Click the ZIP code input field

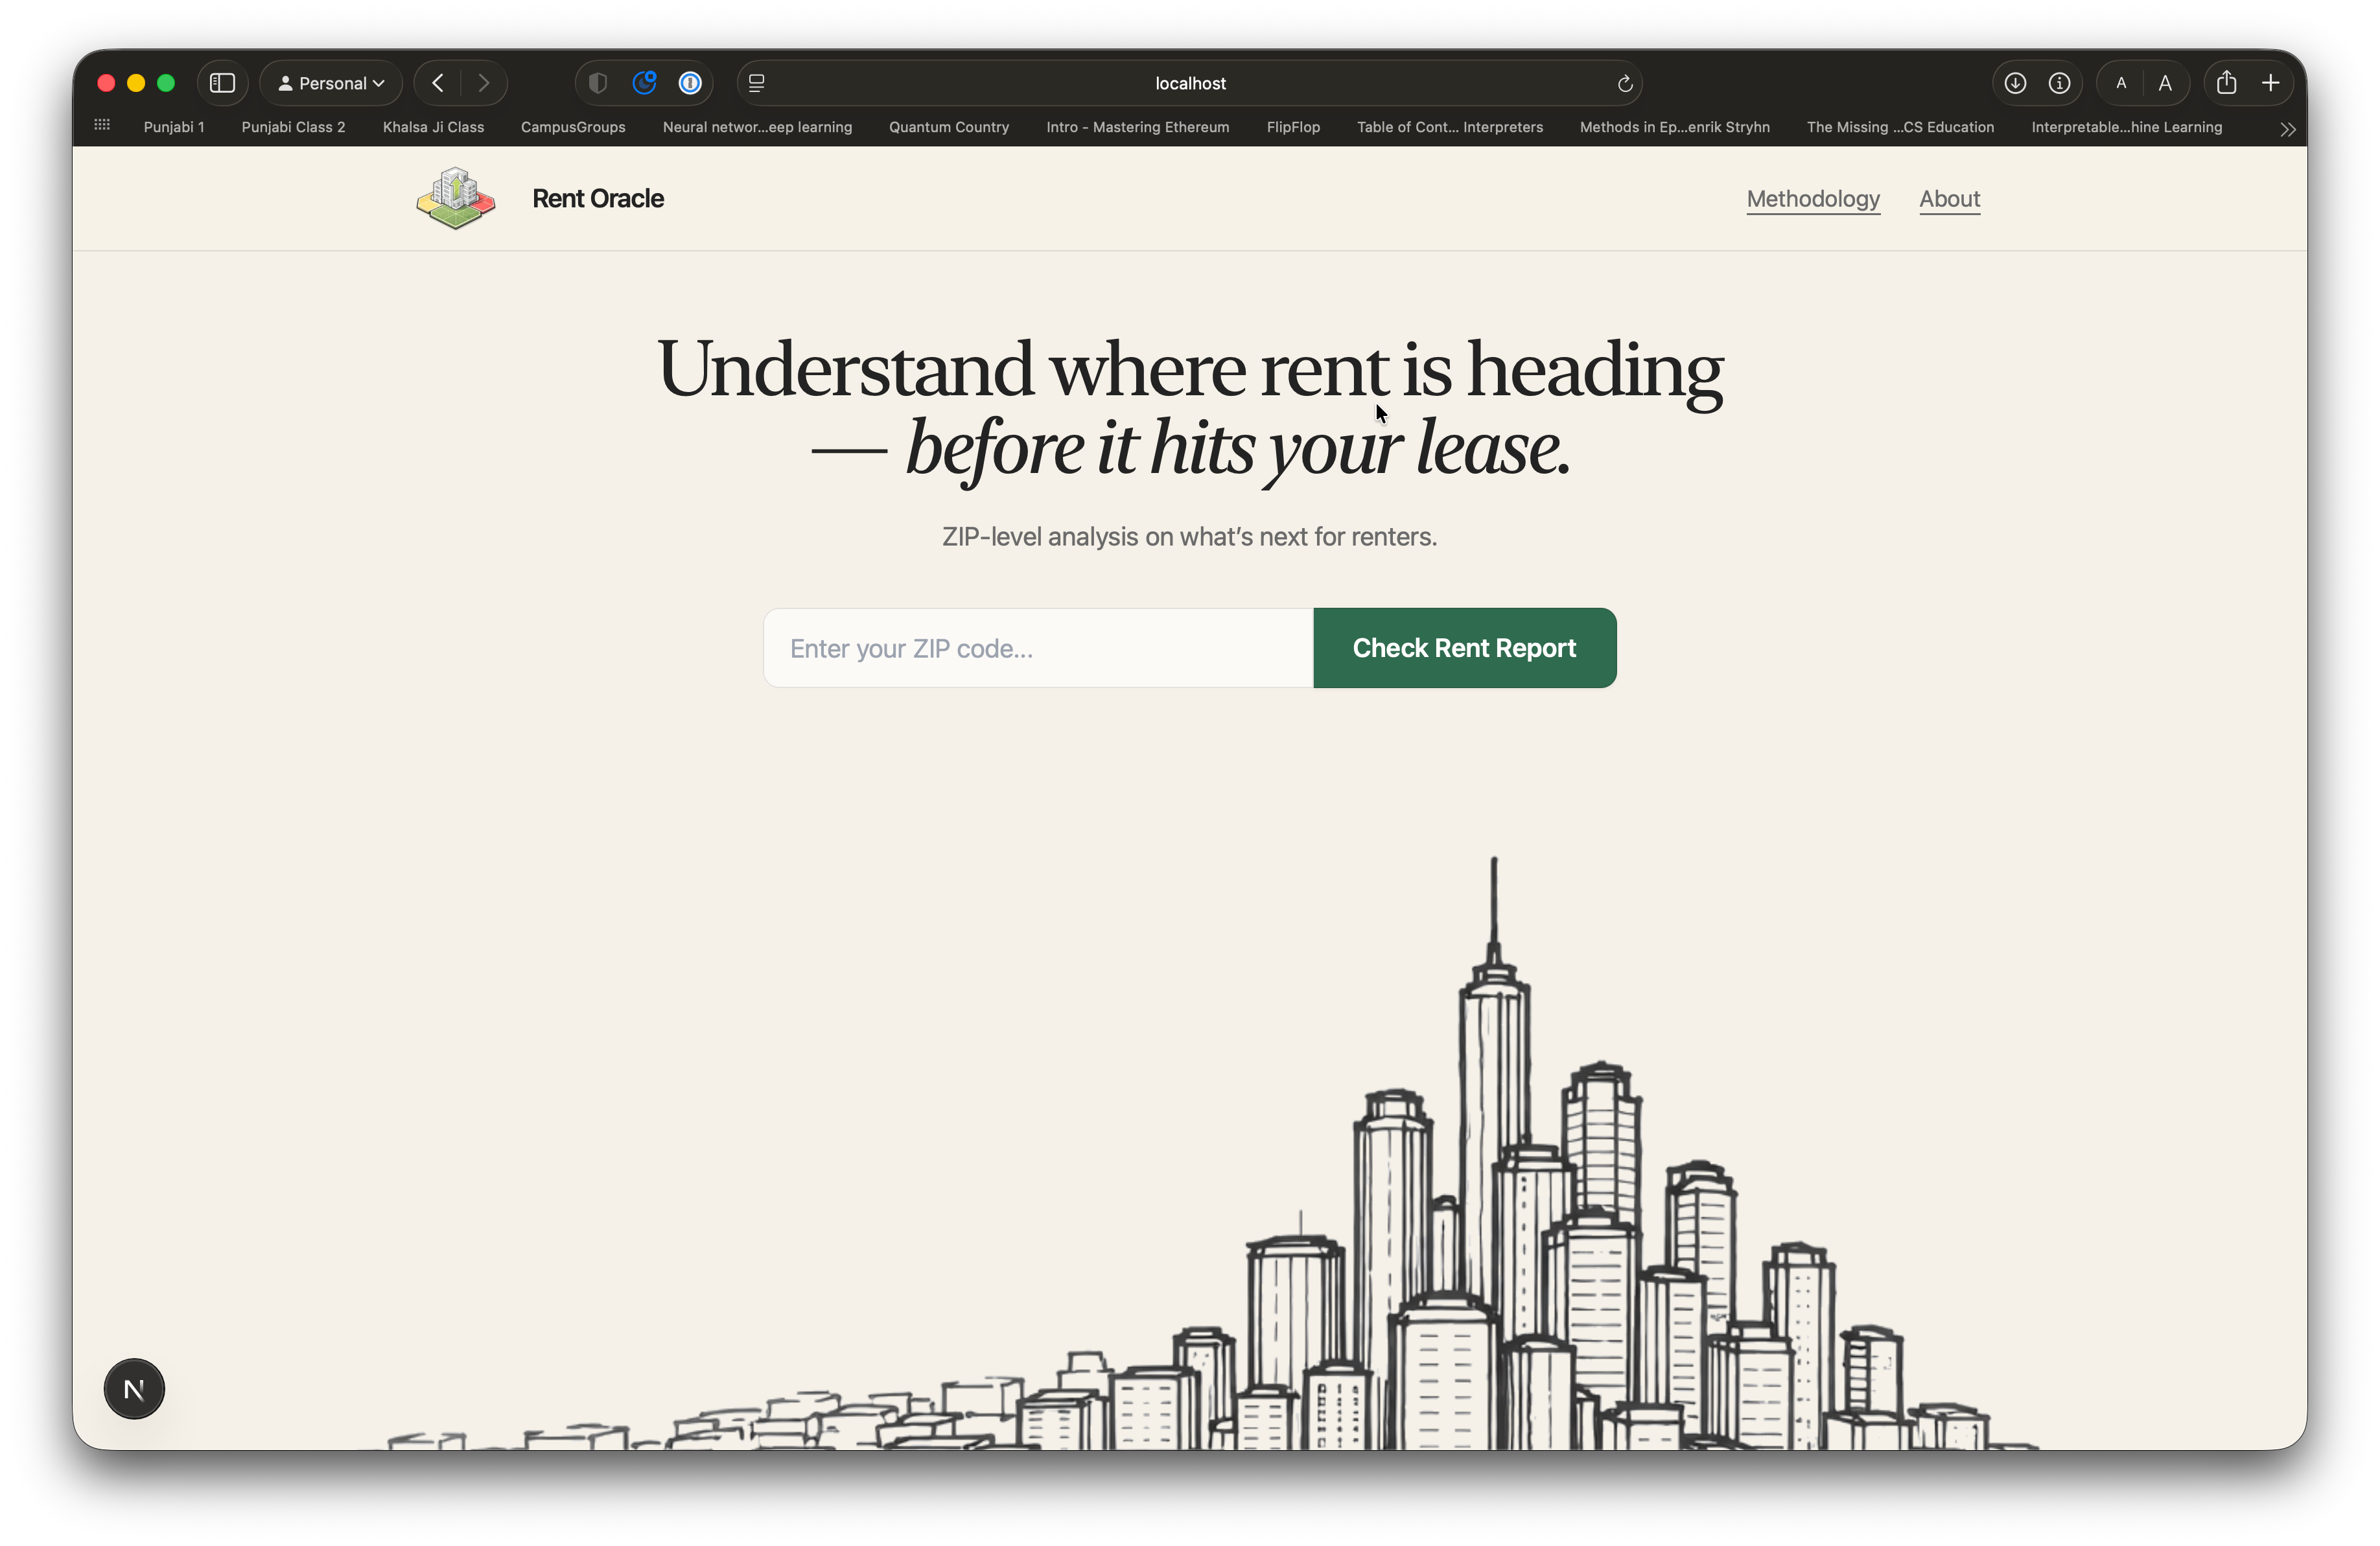coord(1038,648)
